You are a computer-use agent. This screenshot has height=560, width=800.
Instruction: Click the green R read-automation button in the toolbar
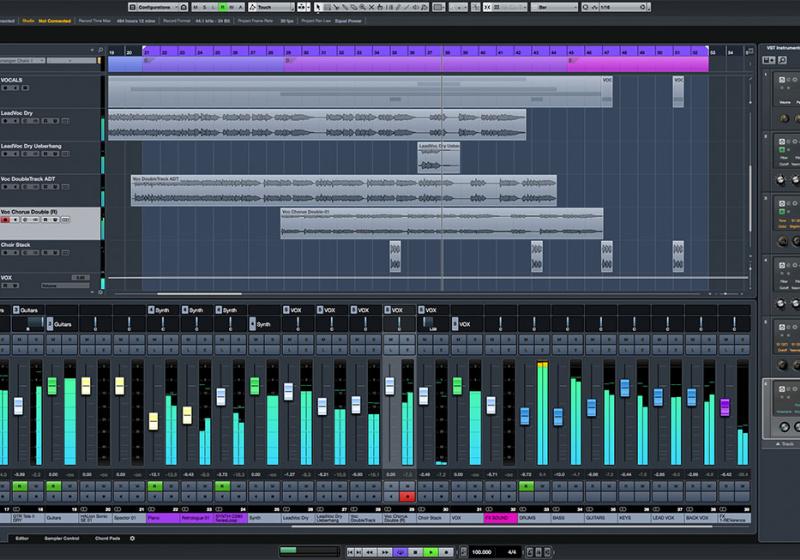click(x=223, y=7)
